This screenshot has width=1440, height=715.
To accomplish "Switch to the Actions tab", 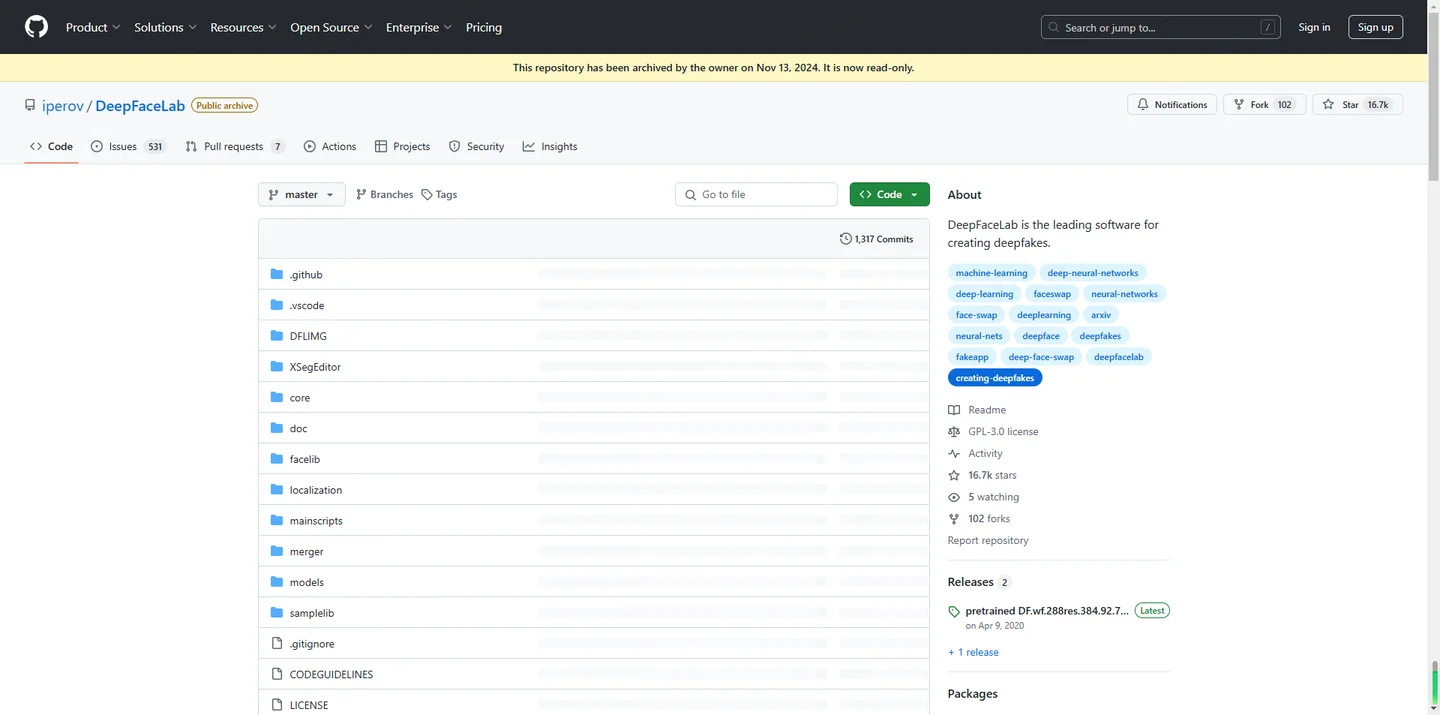I will (330, 146).
